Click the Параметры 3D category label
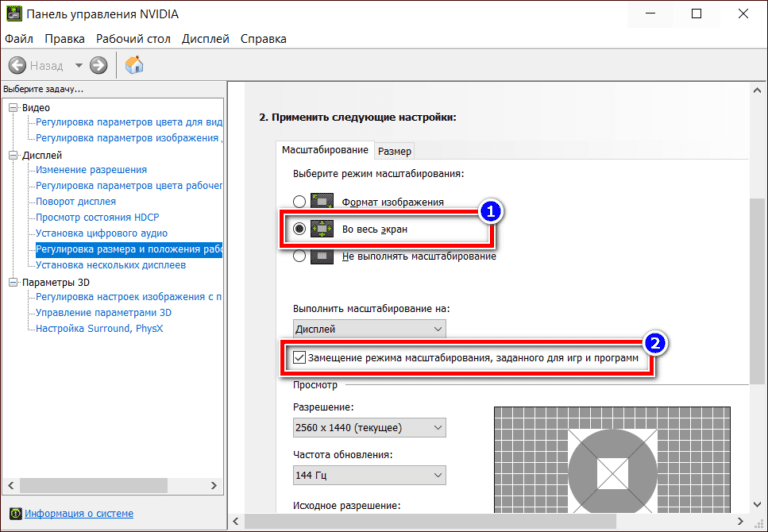 point(56,282)
